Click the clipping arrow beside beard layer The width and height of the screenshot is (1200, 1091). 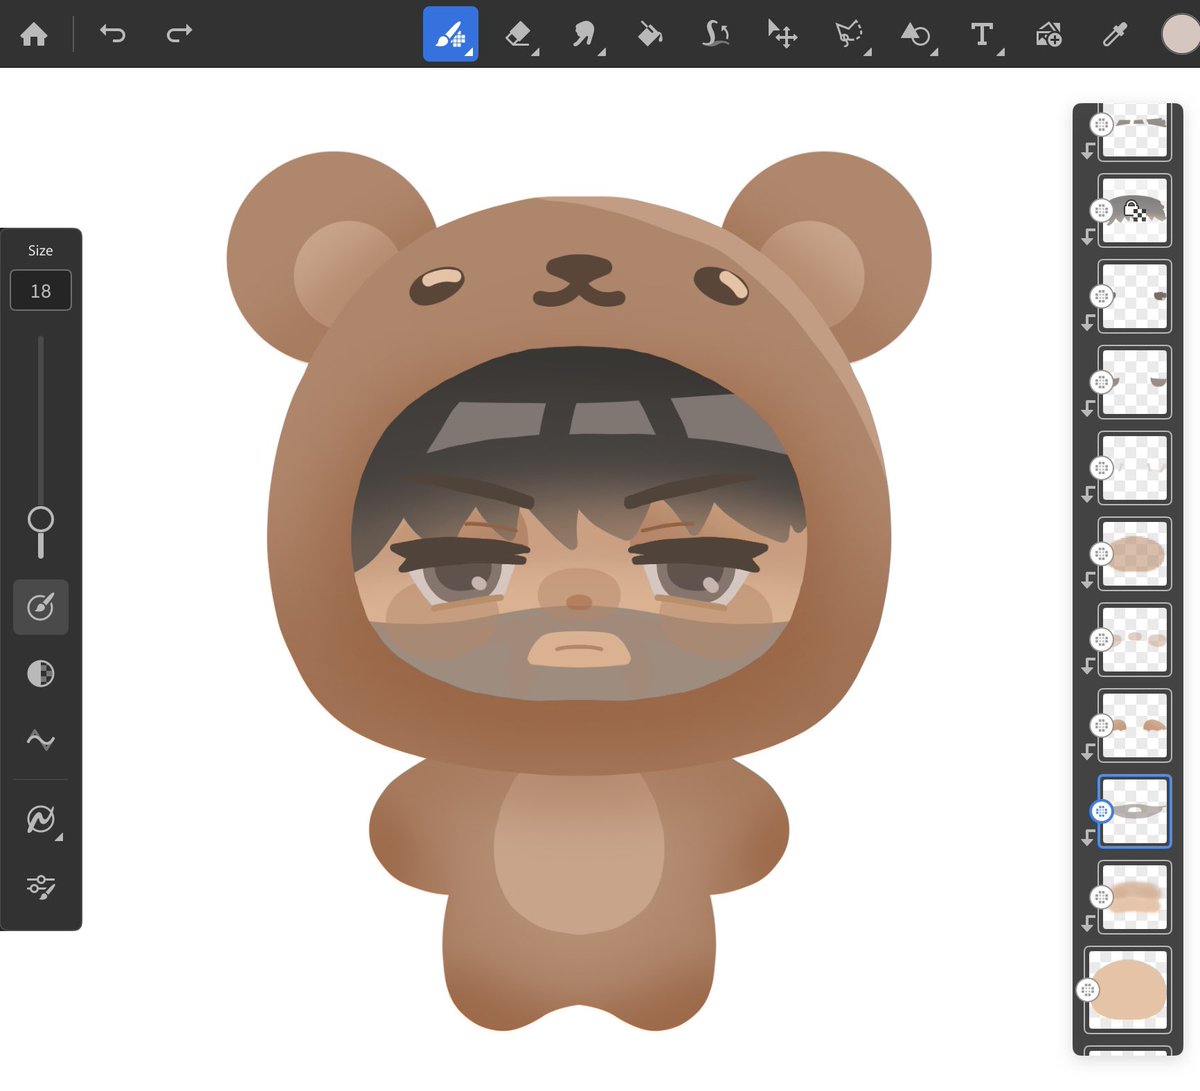click(1088, 838)
